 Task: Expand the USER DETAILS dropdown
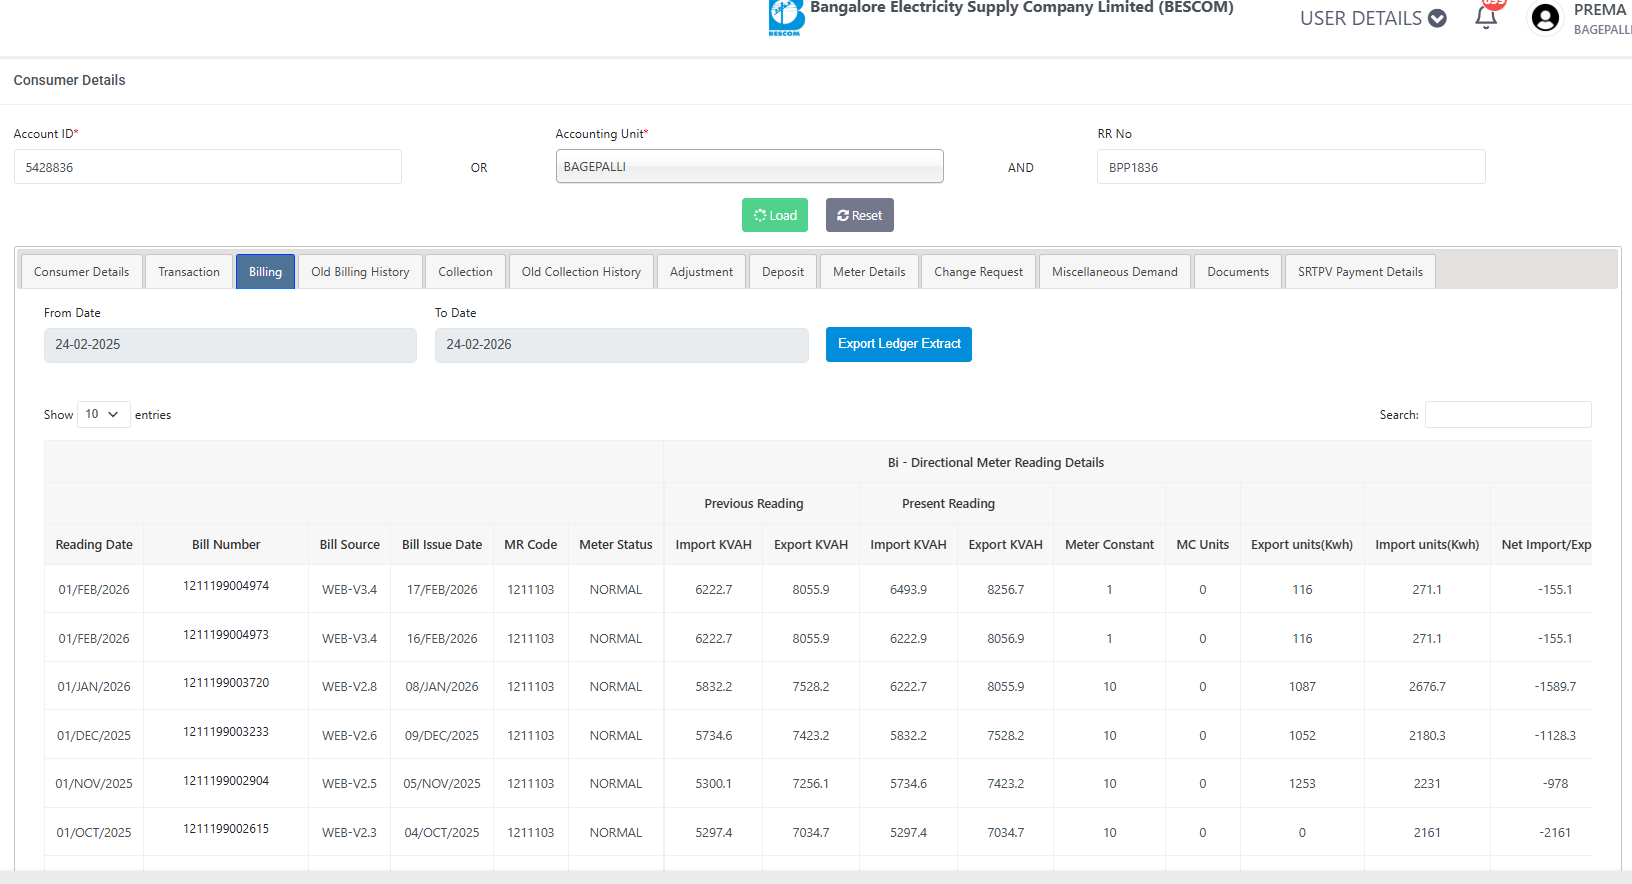[1372, 18]
